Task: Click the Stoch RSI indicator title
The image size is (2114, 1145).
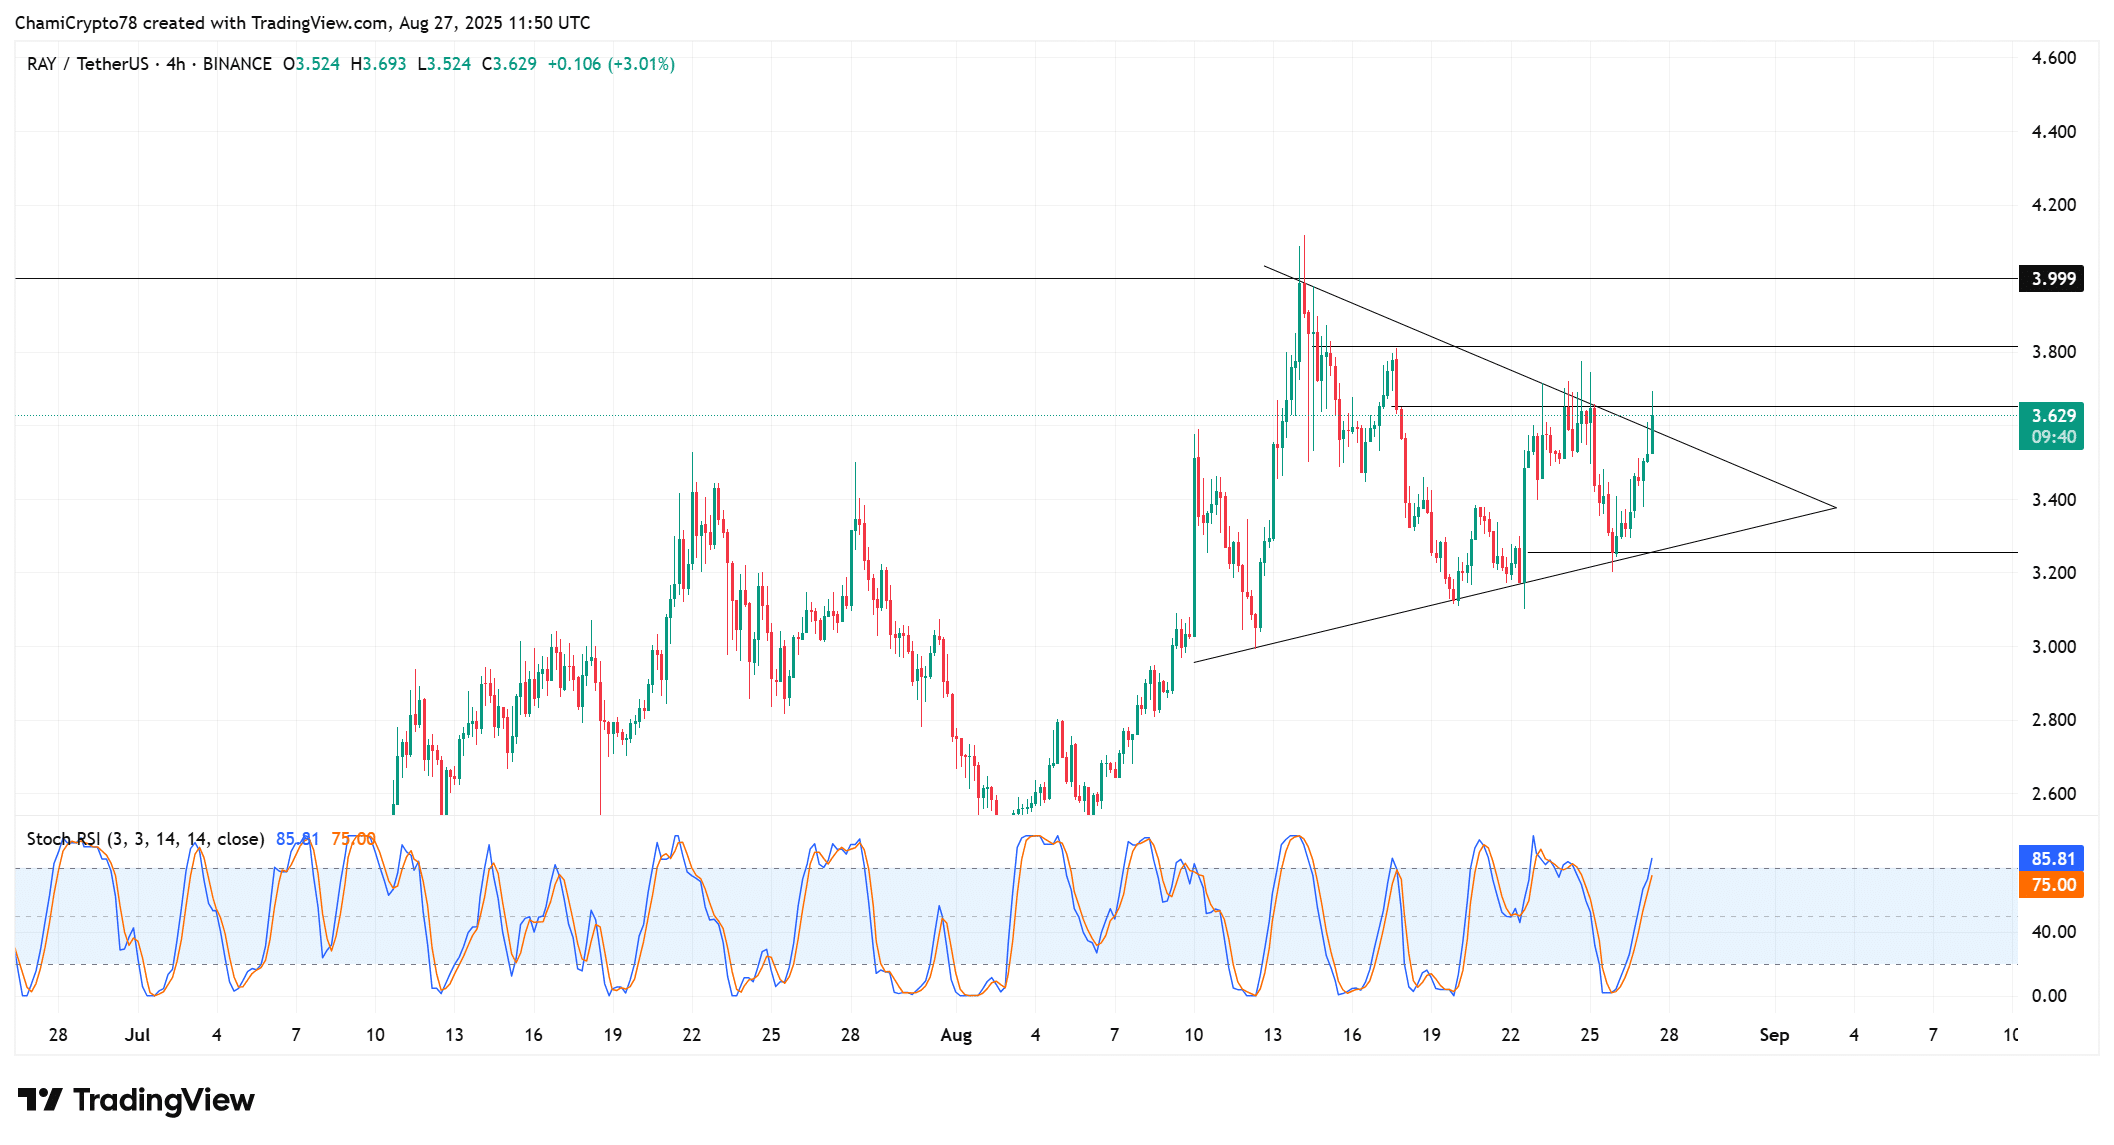Action: click(x=145, y=839)
